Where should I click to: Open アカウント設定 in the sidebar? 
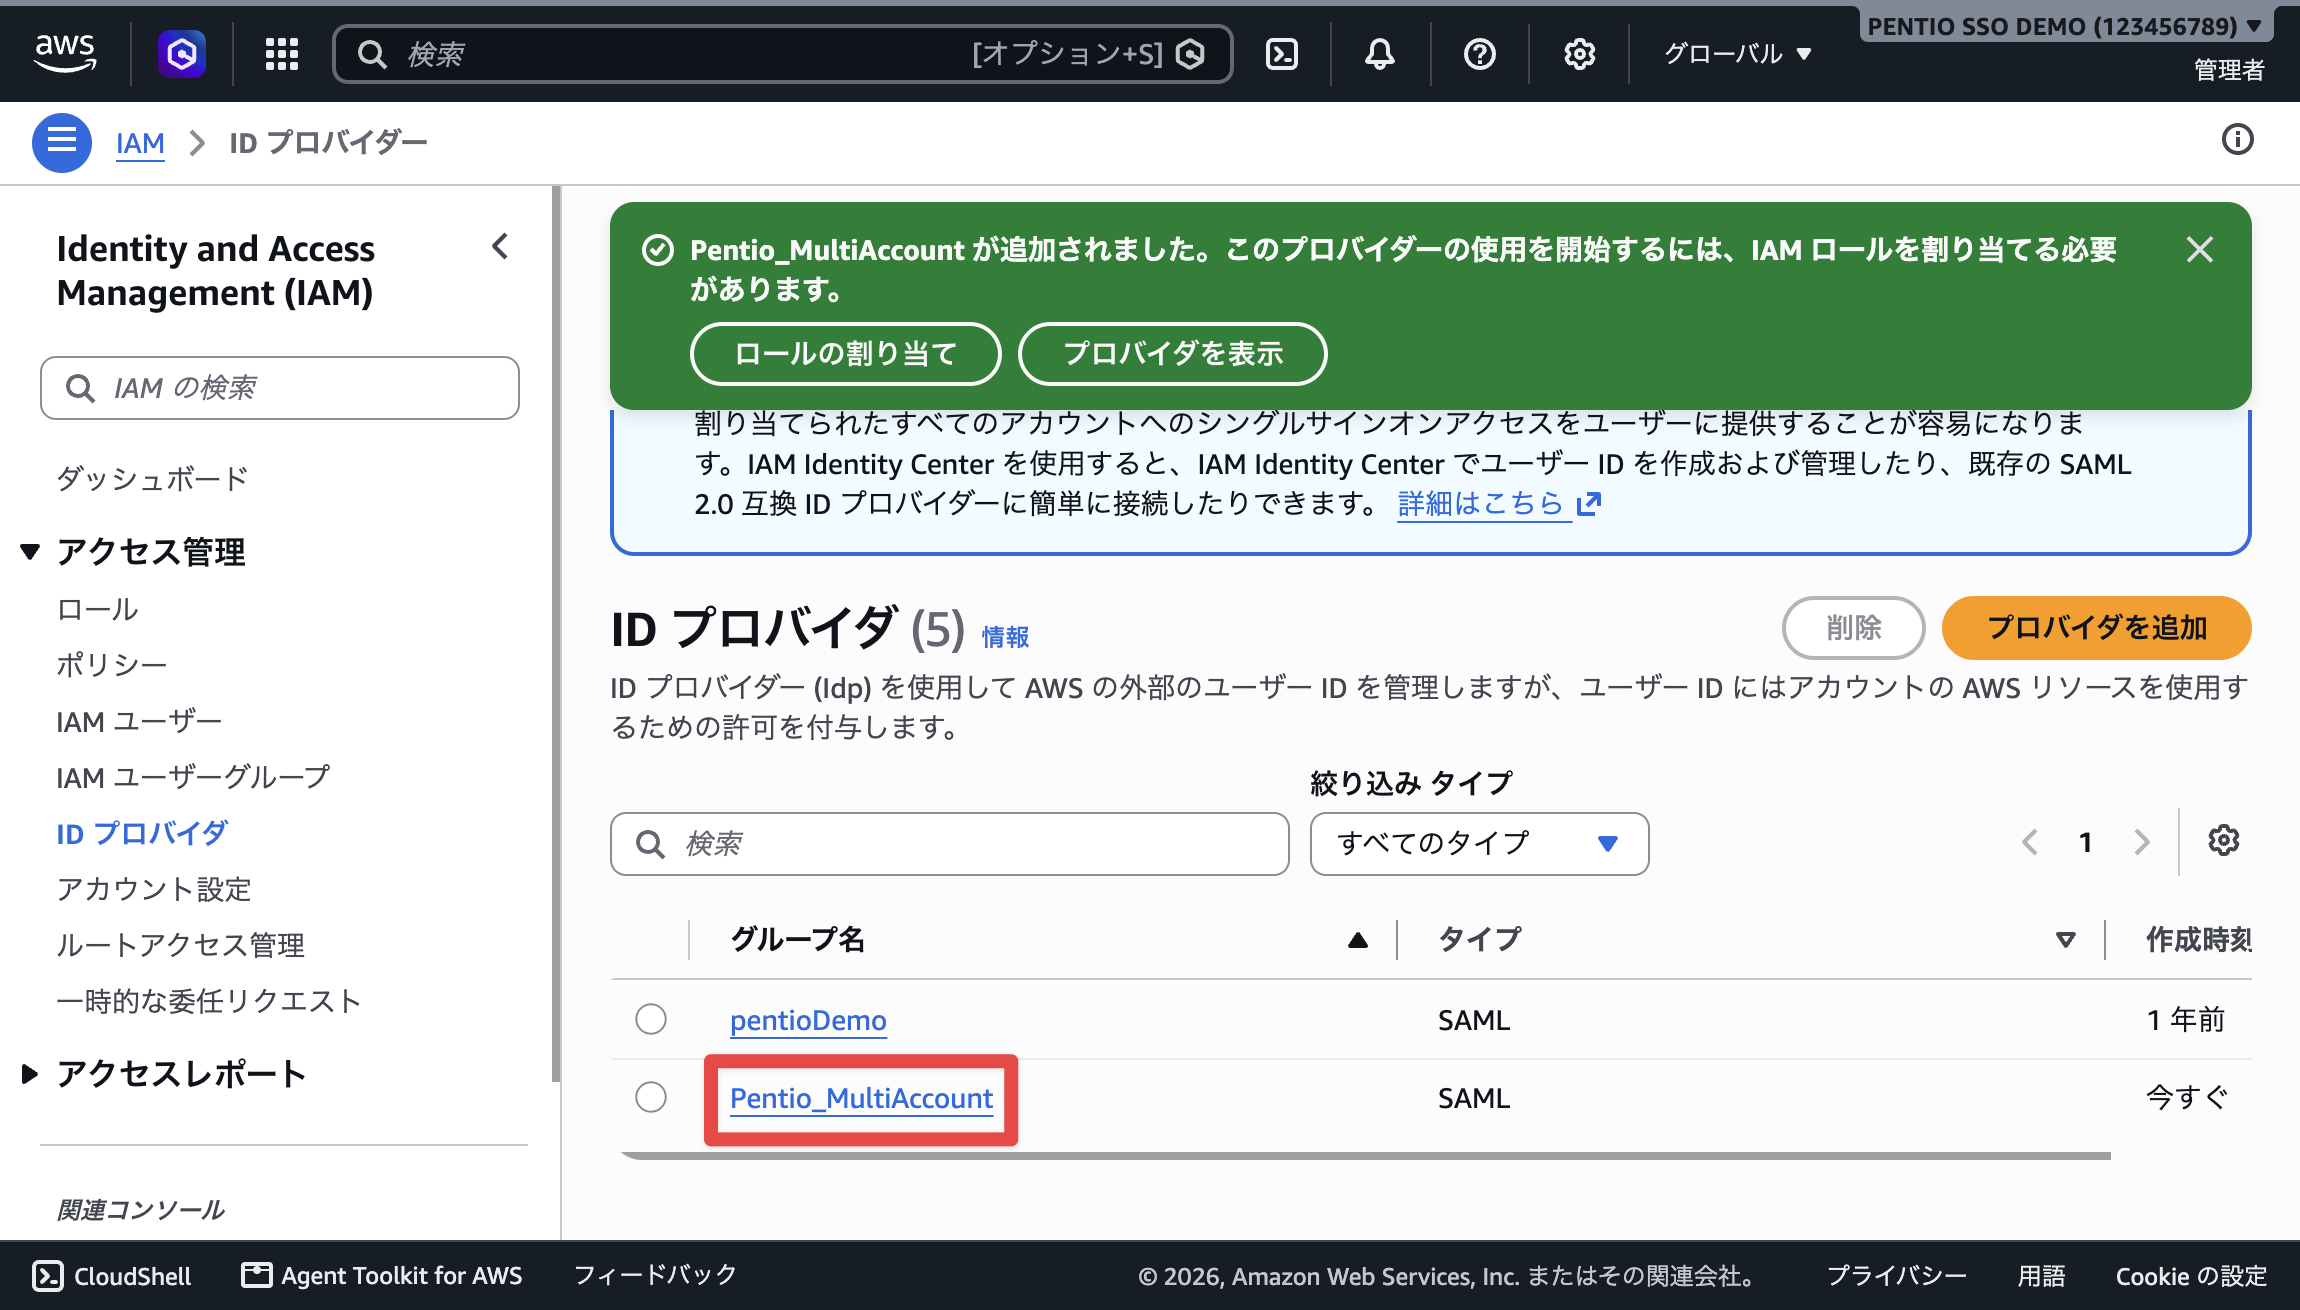pos(154,889)
